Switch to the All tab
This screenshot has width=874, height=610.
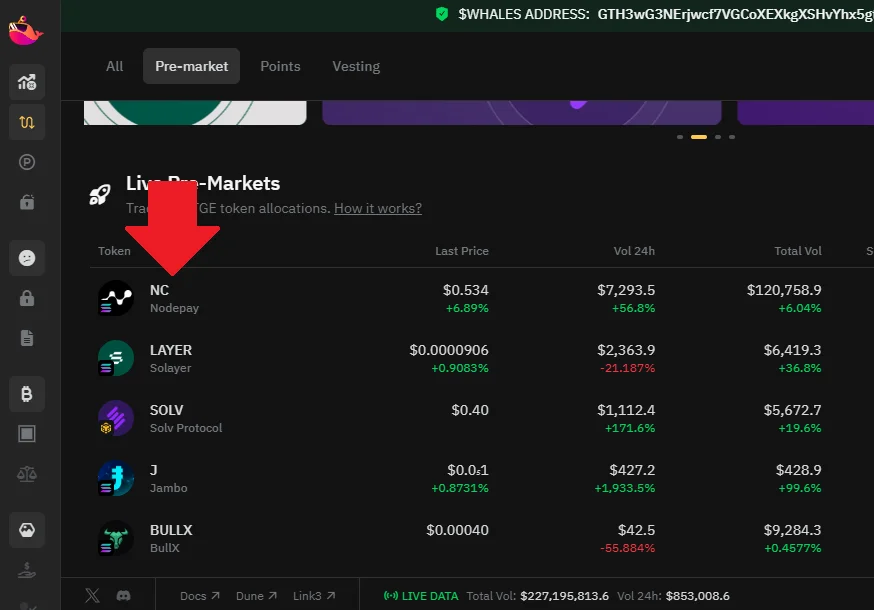(114, 66)
